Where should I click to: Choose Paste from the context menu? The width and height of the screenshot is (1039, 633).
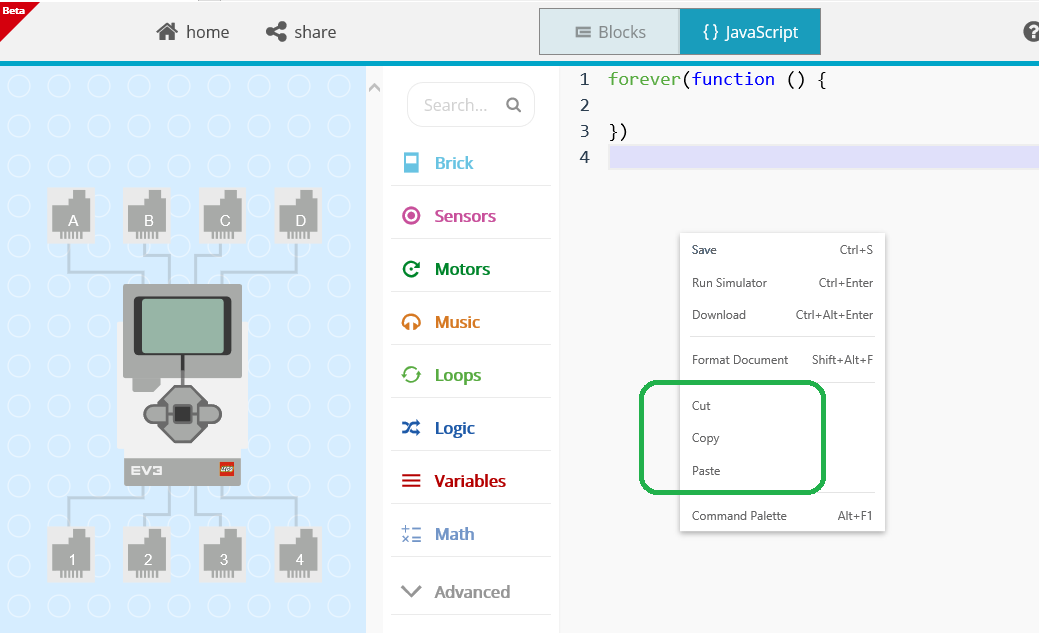705,470
